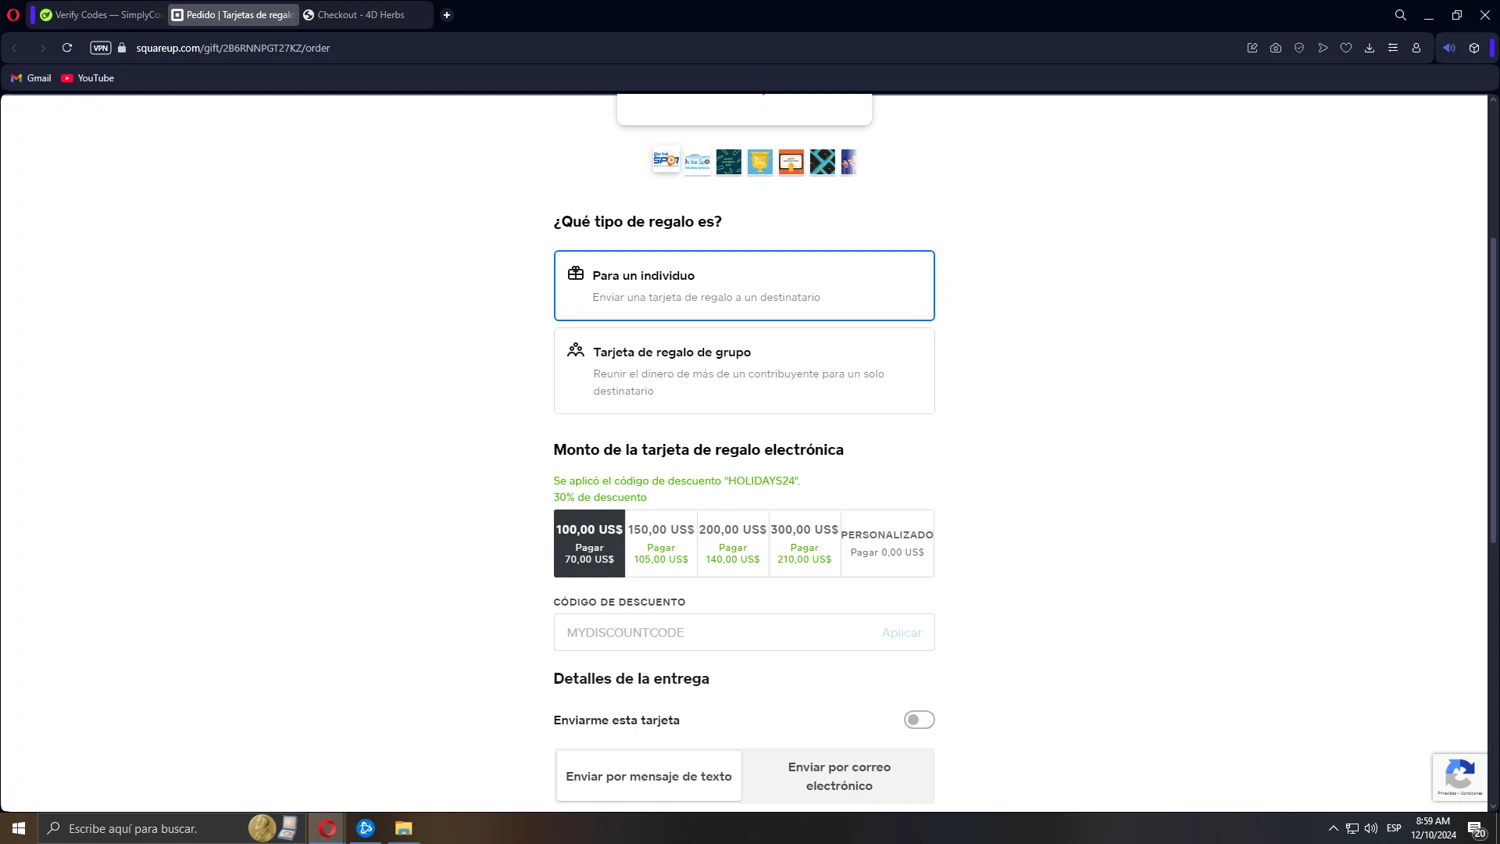The height and width of the screenshot is (844, 1500).
Task: Open the blue taskbar app icon
Action: [365, 828]
